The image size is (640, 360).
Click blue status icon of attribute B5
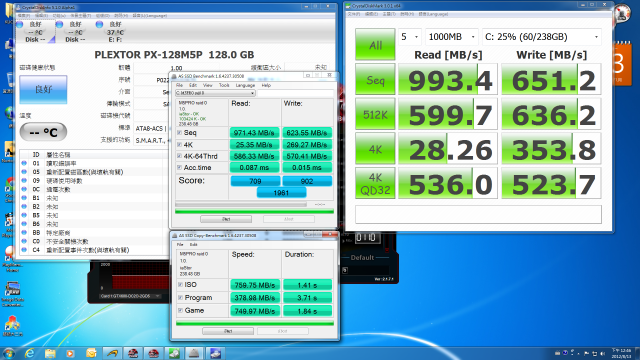coord(24,215)
